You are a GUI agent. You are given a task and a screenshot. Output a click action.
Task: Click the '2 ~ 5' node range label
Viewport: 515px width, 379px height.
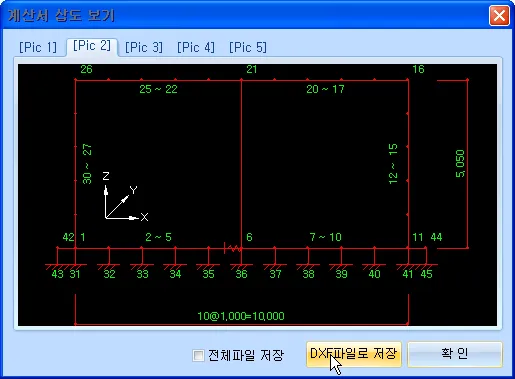[158, 237]
